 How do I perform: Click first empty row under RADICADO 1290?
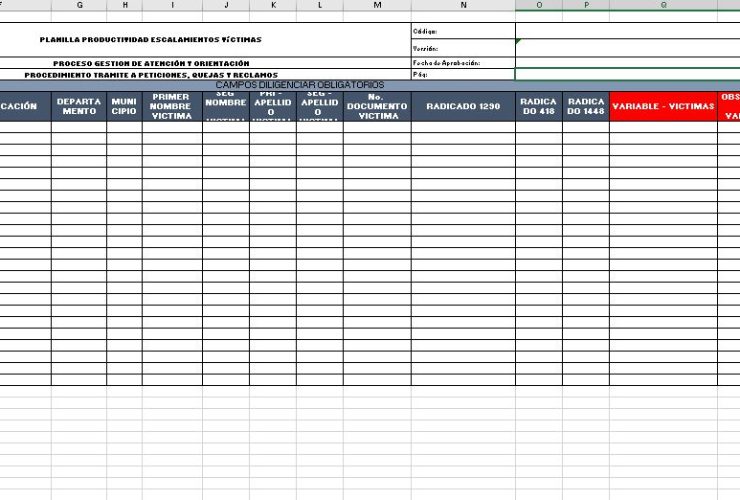[463, 127]
